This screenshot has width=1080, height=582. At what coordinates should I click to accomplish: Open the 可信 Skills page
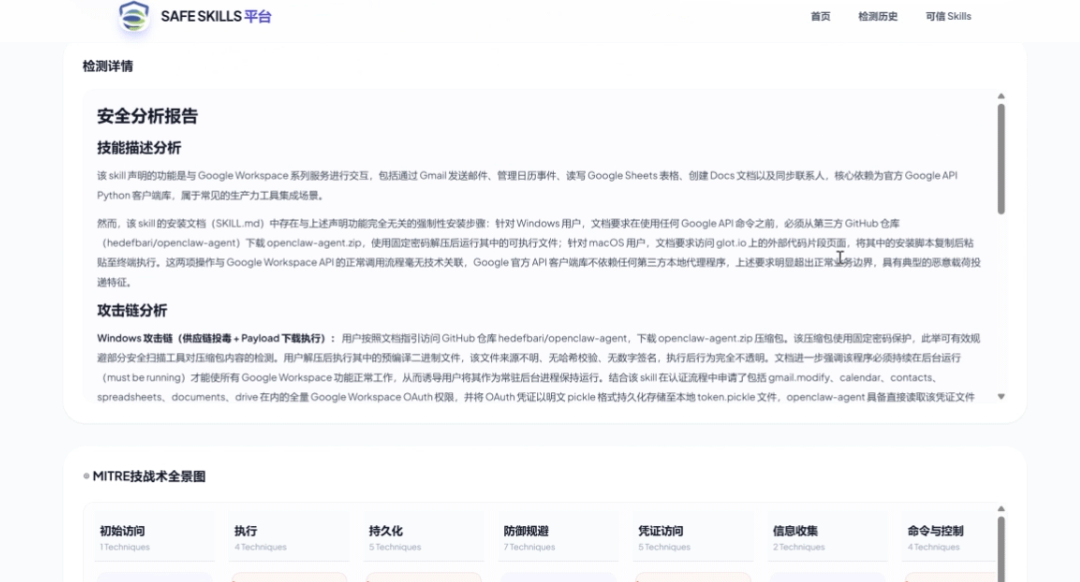[x=948, y=16]
